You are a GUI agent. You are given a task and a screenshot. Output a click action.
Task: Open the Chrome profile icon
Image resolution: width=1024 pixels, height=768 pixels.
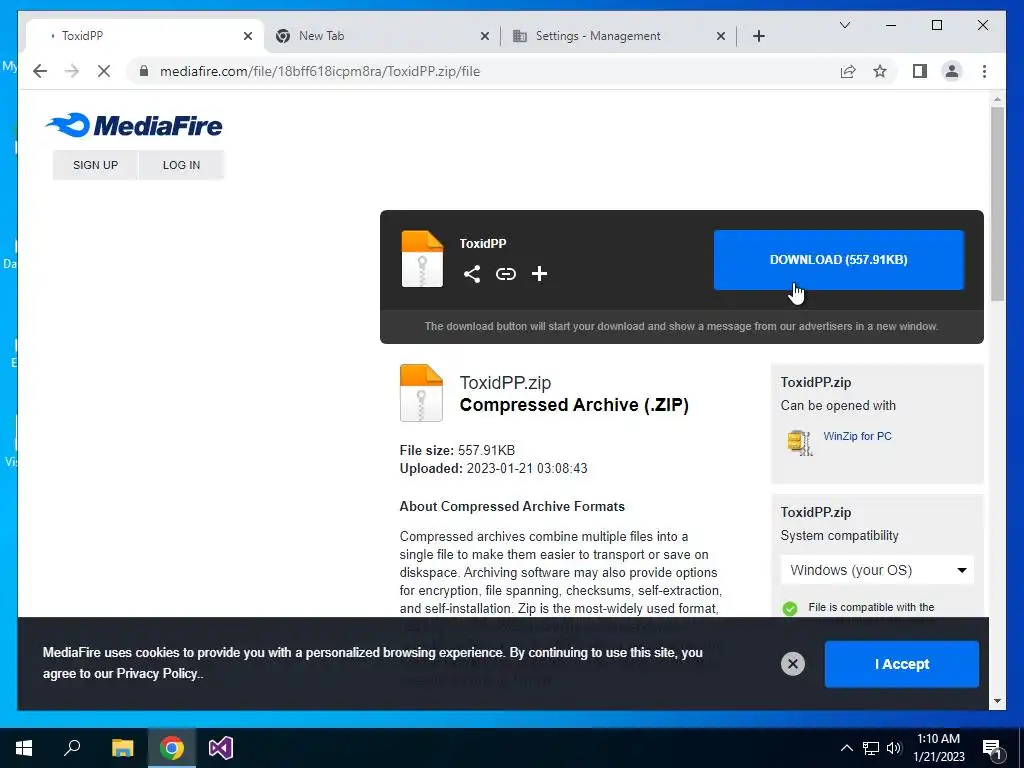[952, 71]
